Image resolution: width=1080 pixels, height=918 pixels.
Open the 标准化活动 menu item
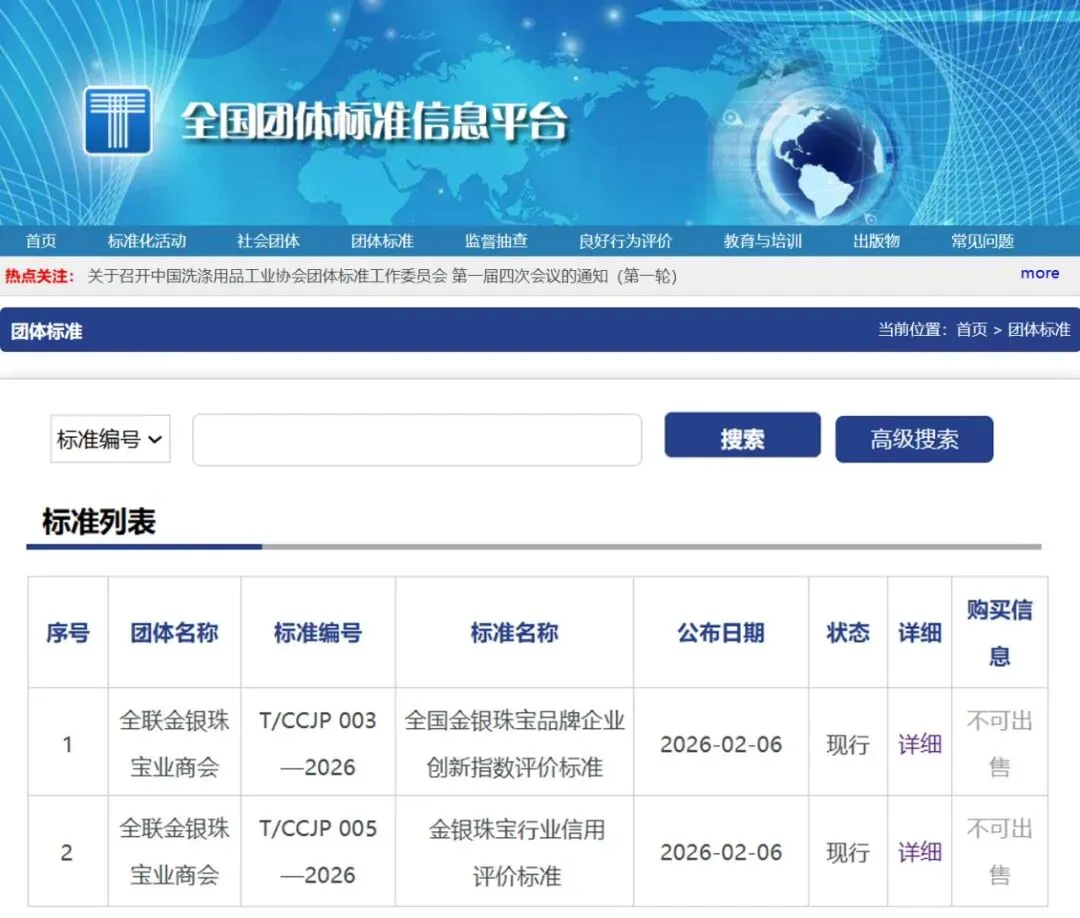147,241
